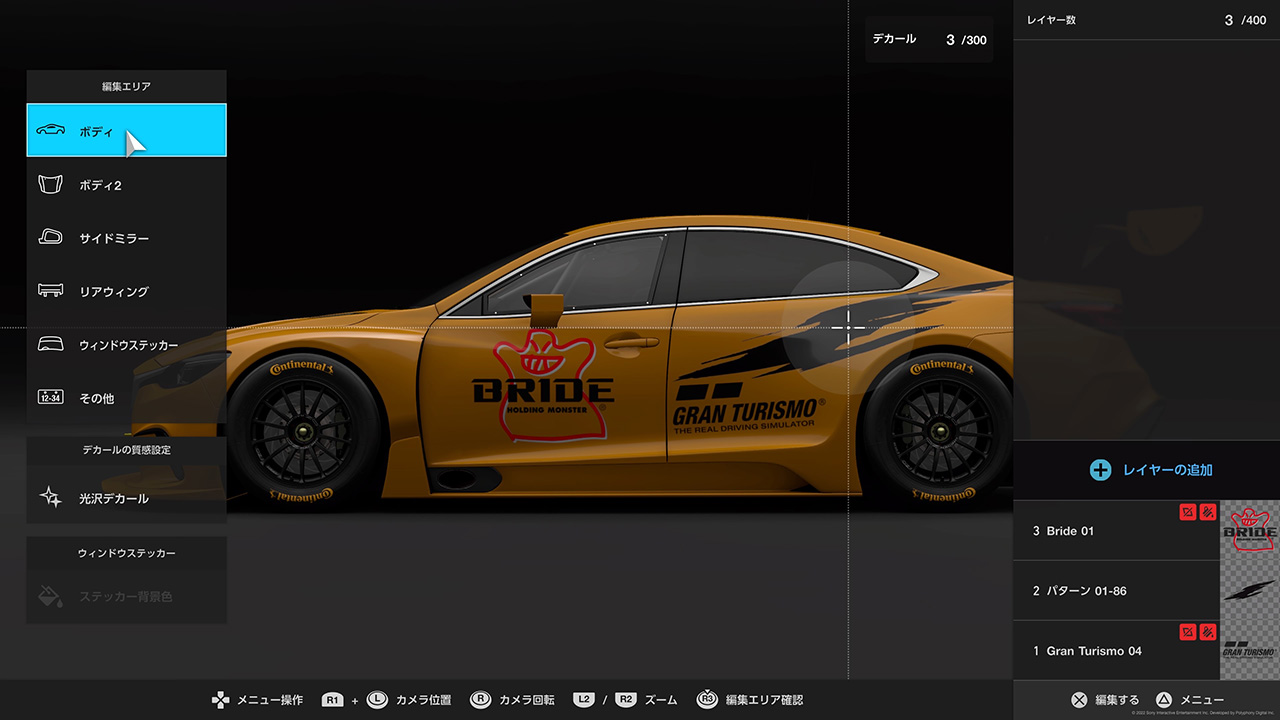Choose サイドミラー editing area

126,238
